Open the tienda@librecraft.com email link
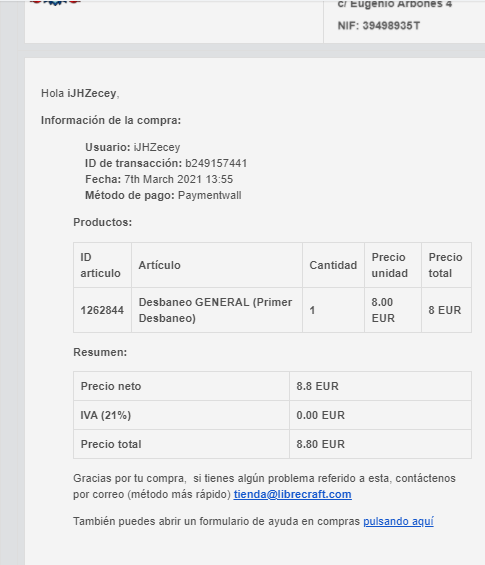Viewport: 485px width, 565px height. tap(292, 494)
